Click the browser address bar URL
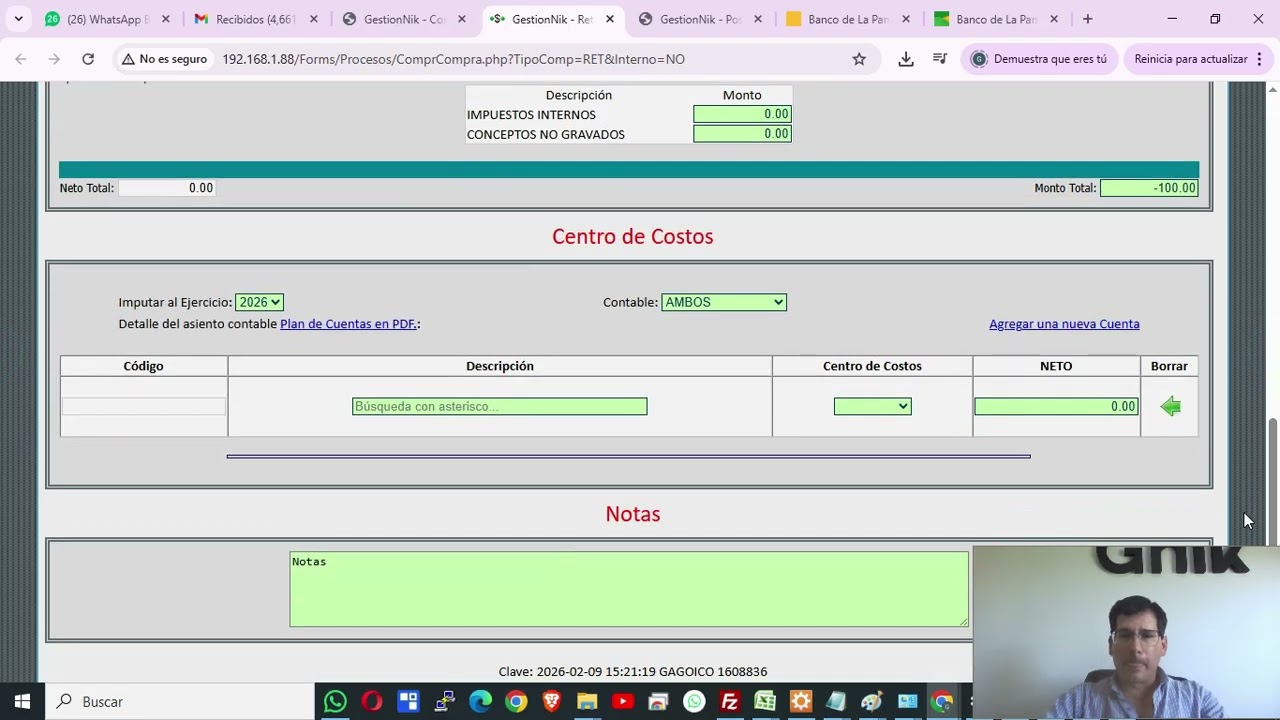This screenshot has height=720, width=1280. pos(453,59)
